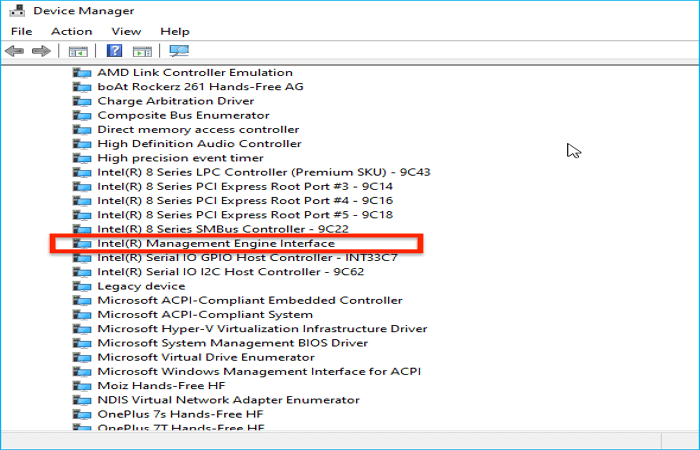This screenshot has height=450, width=700.
Task: Click the Show/Hide Action Pane icon
Action: 142,51
